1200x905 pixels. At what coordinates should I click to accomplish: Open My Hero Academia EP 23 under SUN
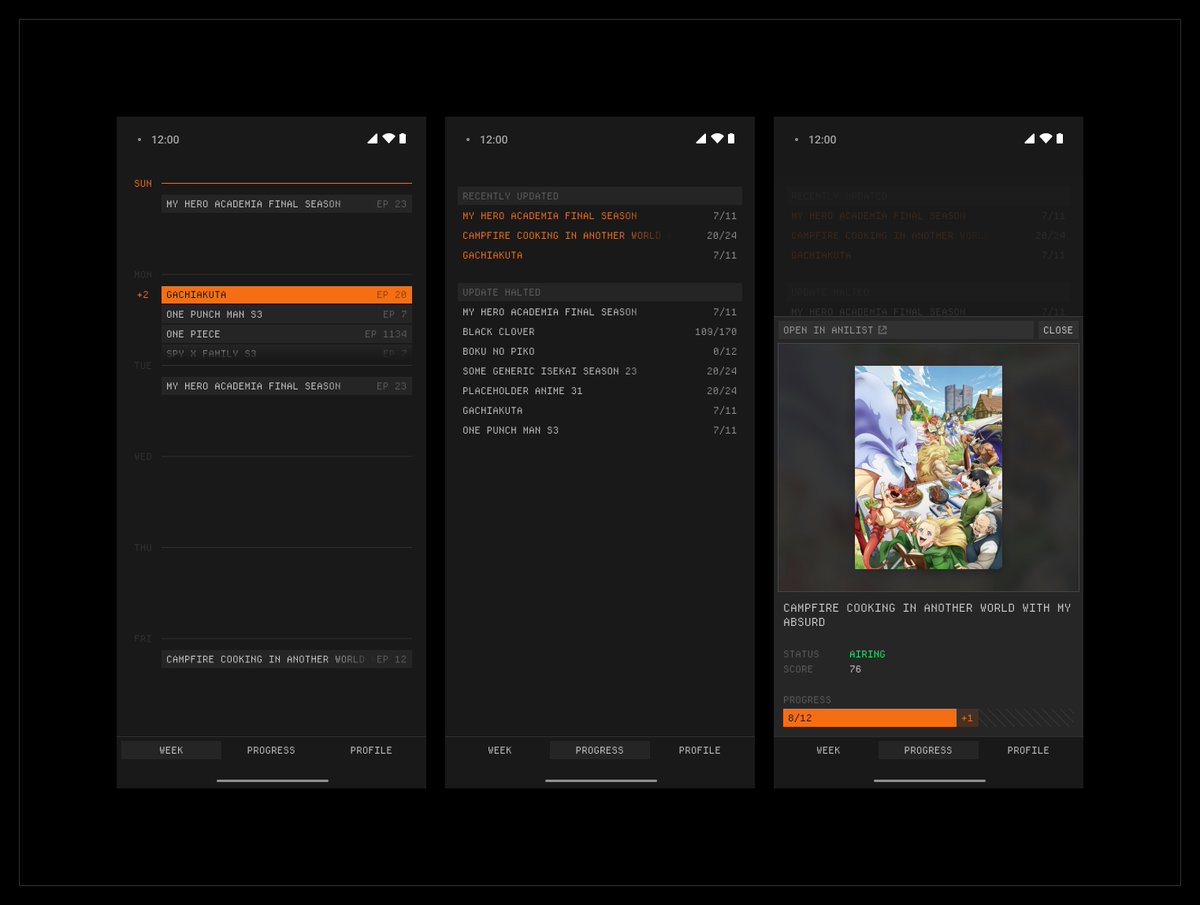(286, 204)
